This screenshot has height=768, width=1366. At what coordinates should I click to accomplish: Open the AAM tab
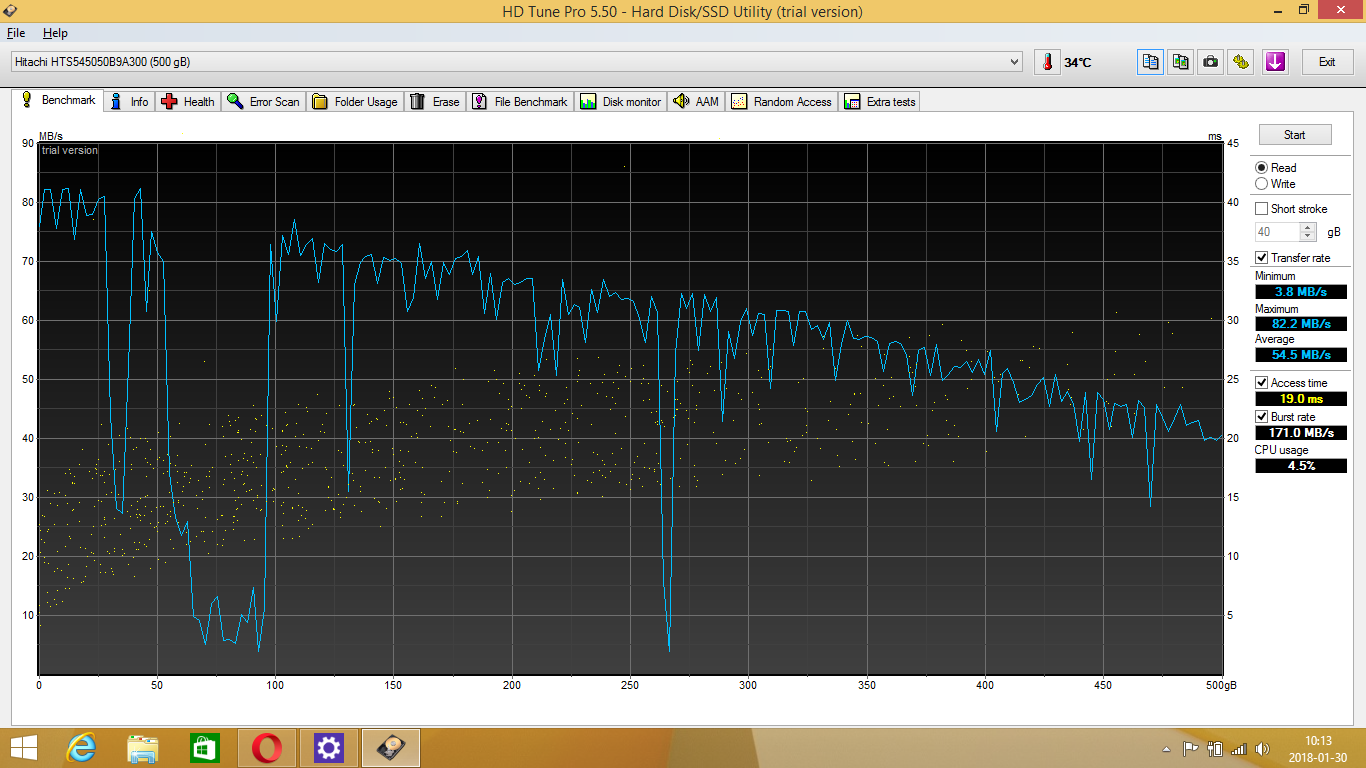click(x=696, y=102)
